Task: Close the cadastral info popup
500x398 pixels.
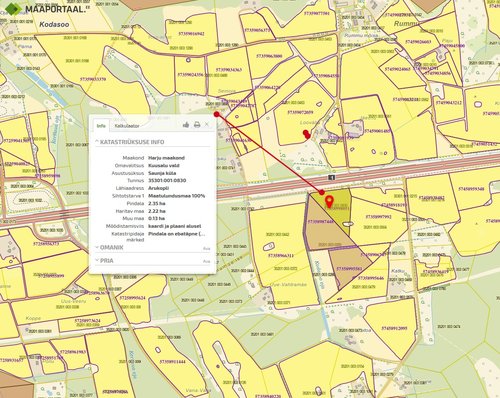Action: 207,124
